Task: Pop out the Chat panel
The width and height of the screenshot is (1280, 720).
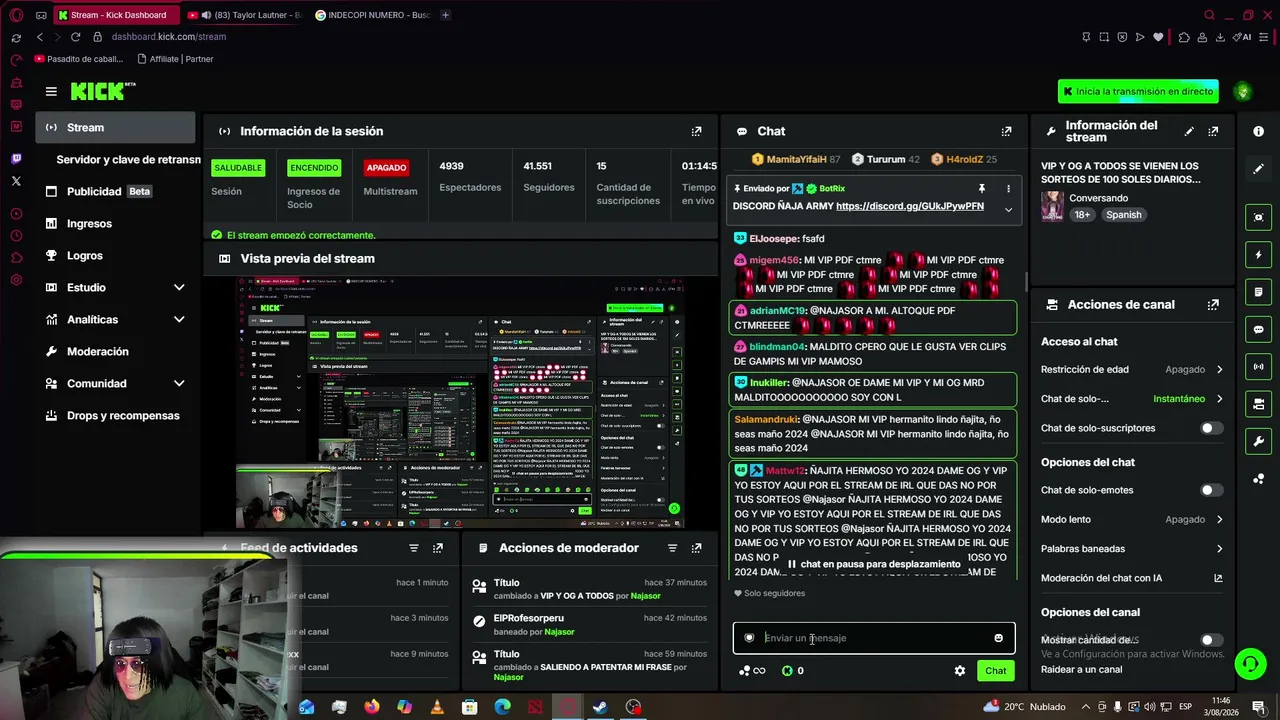Action: tap(1006, 131)
